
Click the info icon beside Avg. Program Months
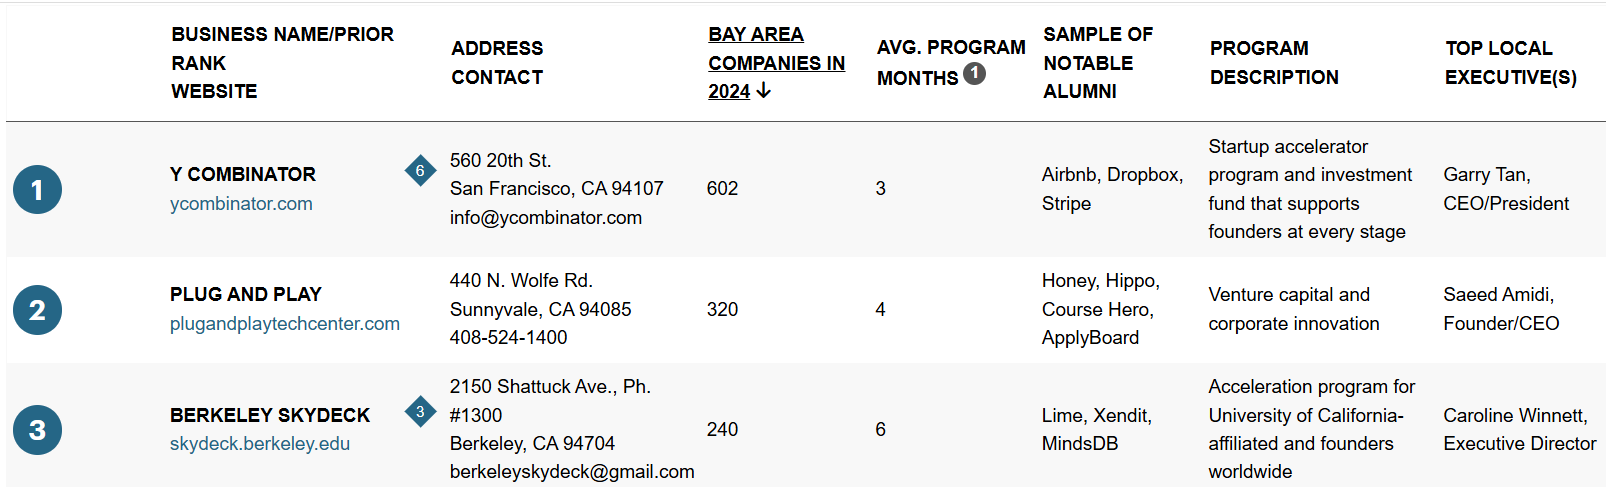coord(974,74)
